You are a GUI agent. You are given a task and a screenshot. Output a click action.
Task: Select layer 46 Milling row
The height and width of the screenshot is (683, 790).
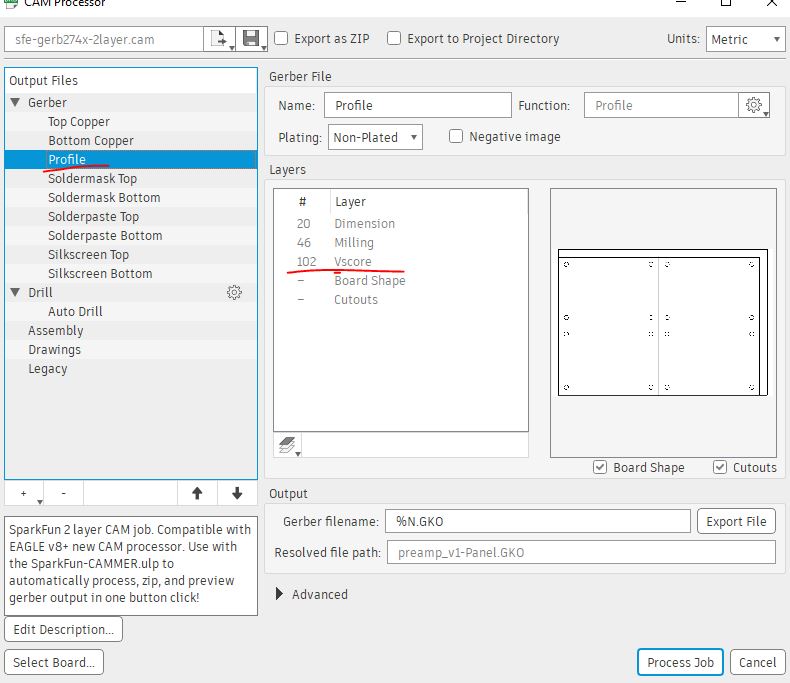pos(401,242)
